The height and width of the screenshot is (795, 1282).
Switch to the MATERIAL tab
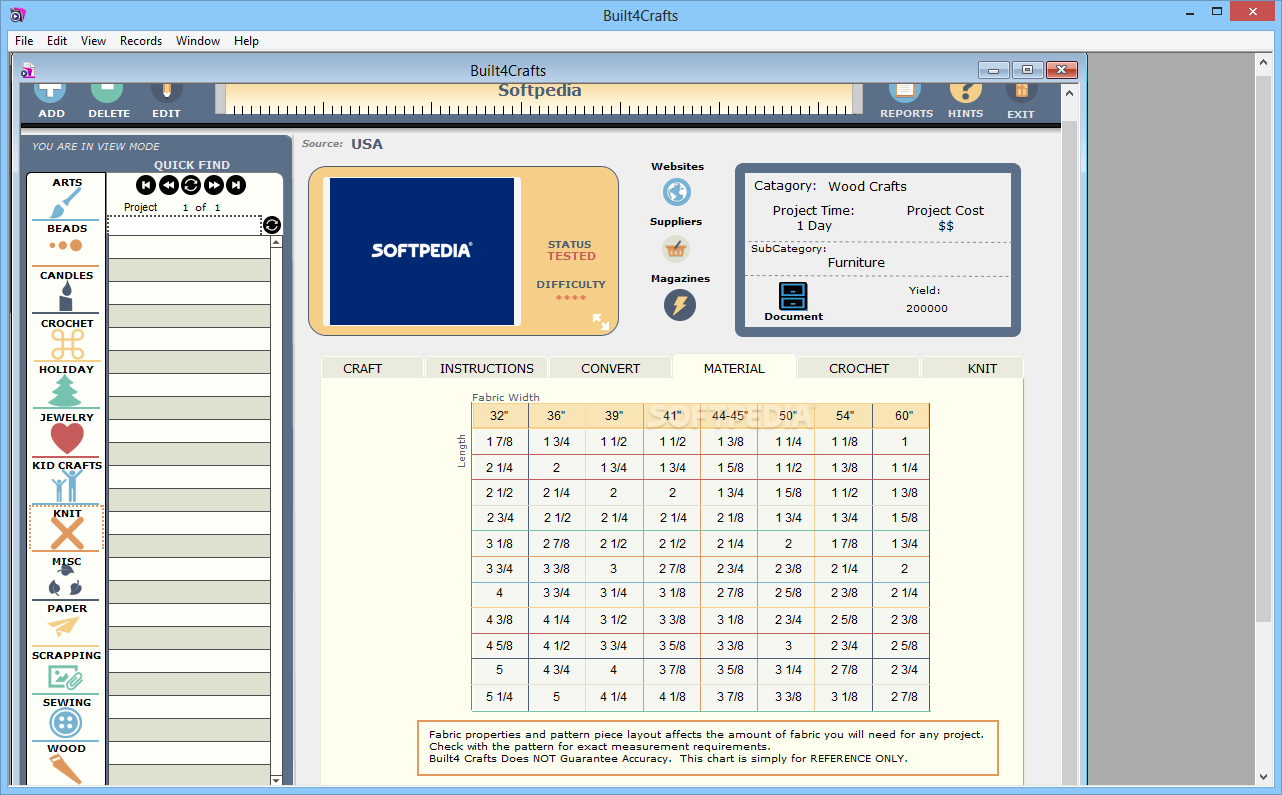coord(734,368)
